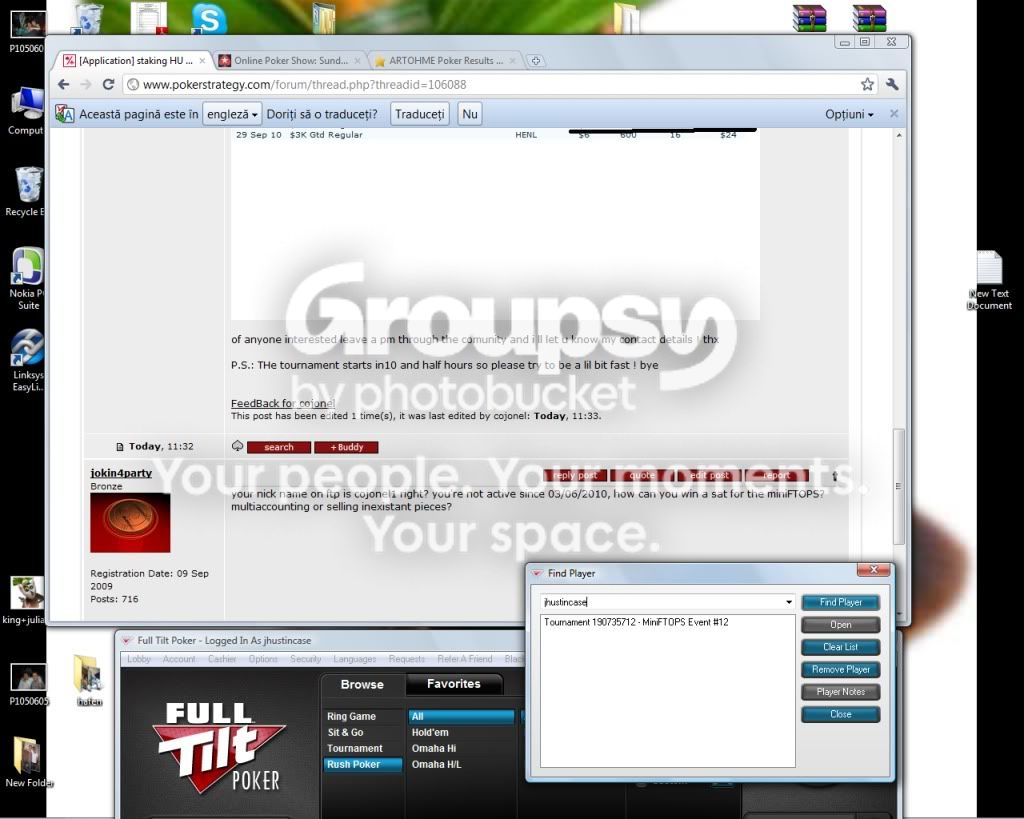Open the Computer desktop icon
This screenshot has width=1024, height=819.
(x=27, y=112)
